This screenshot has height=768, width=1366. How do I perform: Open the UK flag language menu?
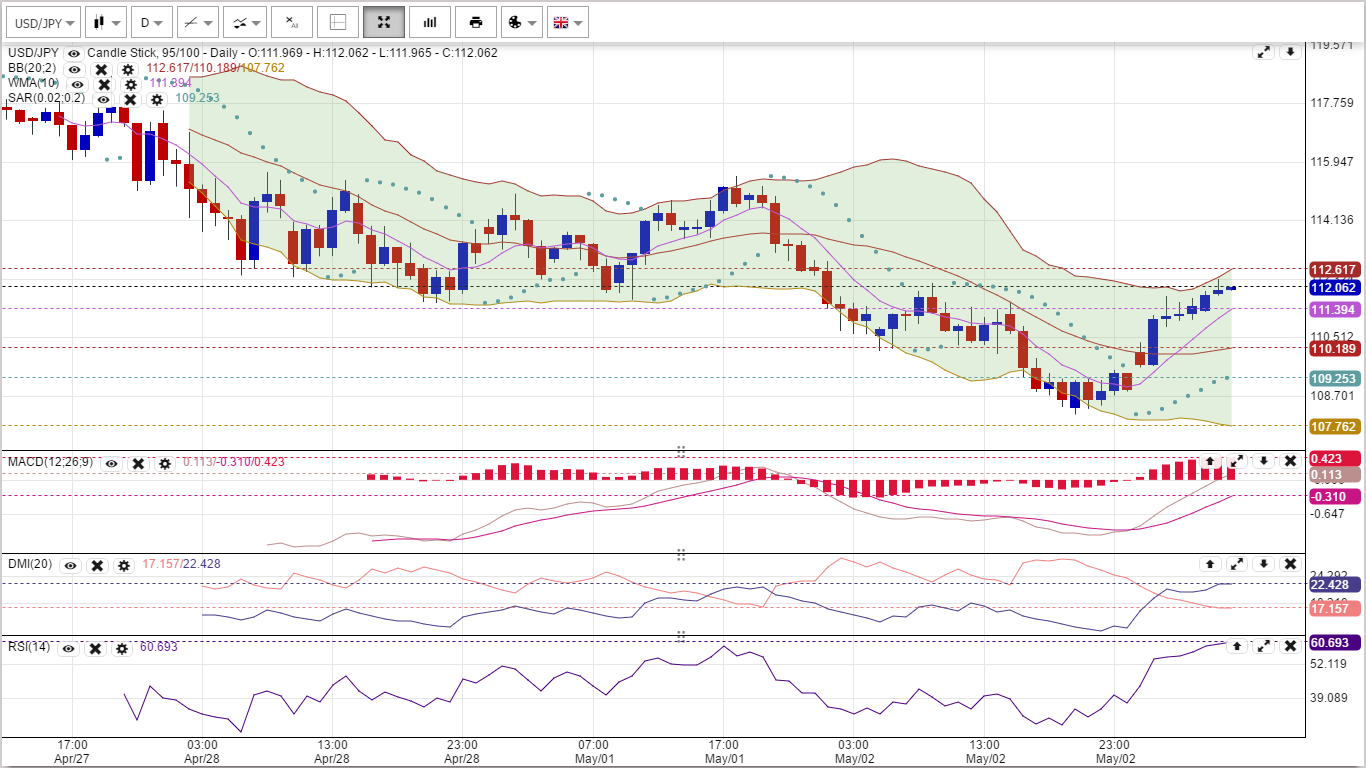(x=567, y=22)
